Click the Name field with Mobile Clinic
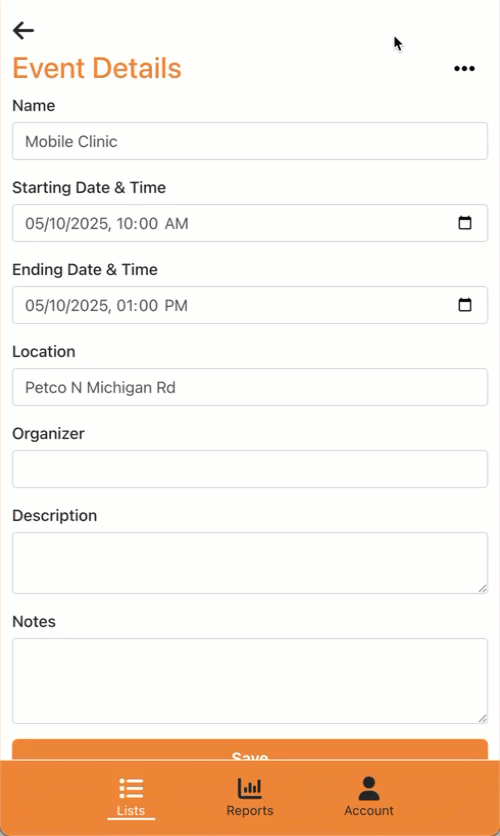Screen dimensions: 500x836 [x=250, y=141]
